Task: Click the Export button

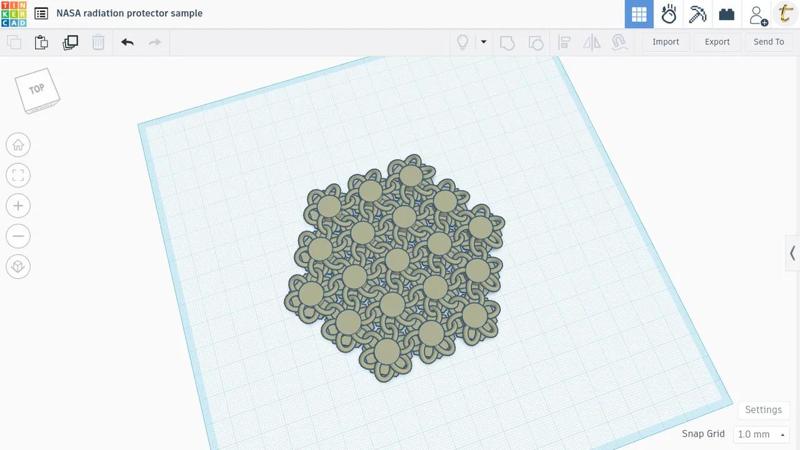Action: click(717, 42)
